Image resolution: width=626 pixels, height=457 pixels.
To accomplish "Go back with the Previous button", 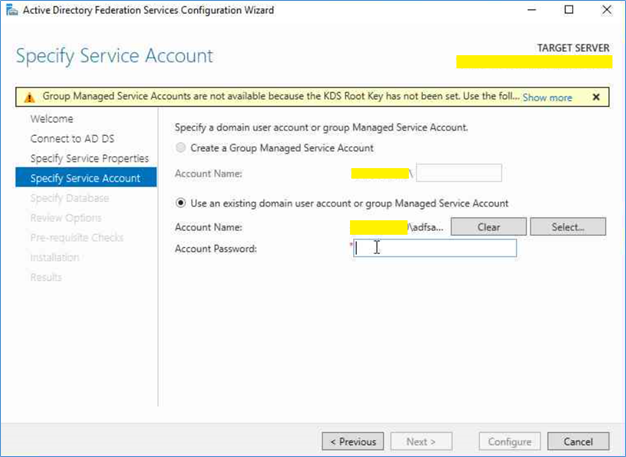I will click(353, 441).
